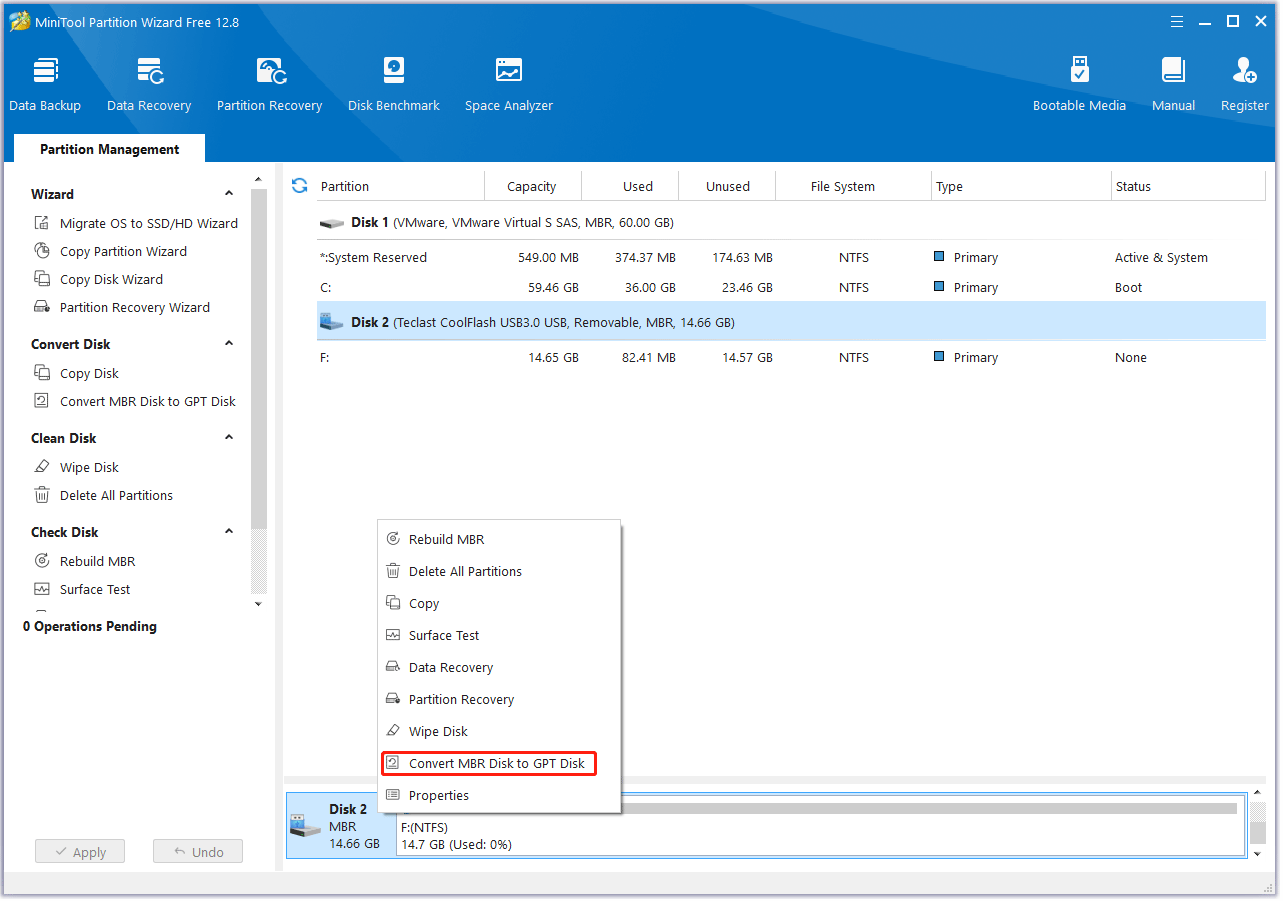This screenshot has height=901, width=1283.
Task: Select F:(NTFS) partition bar in disk map
Action: coord(820,828)
